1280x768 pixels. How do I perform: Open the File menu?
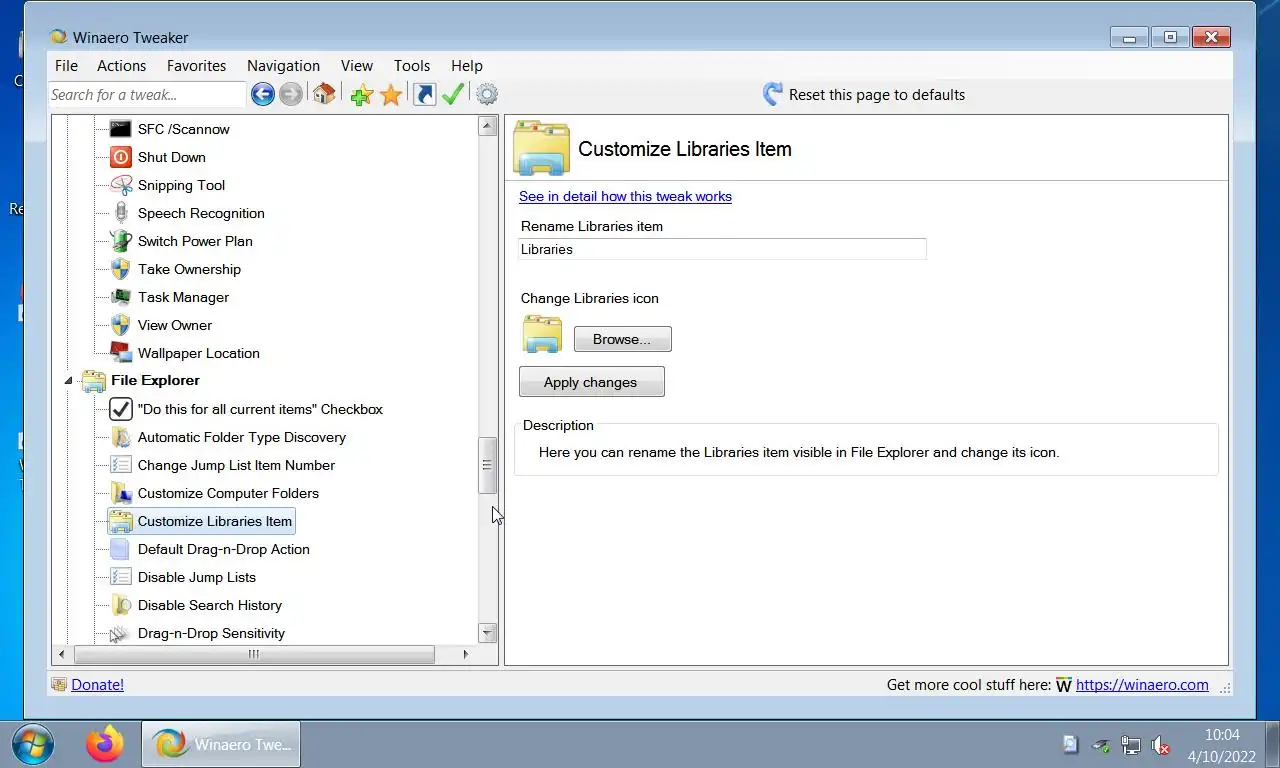66,66
